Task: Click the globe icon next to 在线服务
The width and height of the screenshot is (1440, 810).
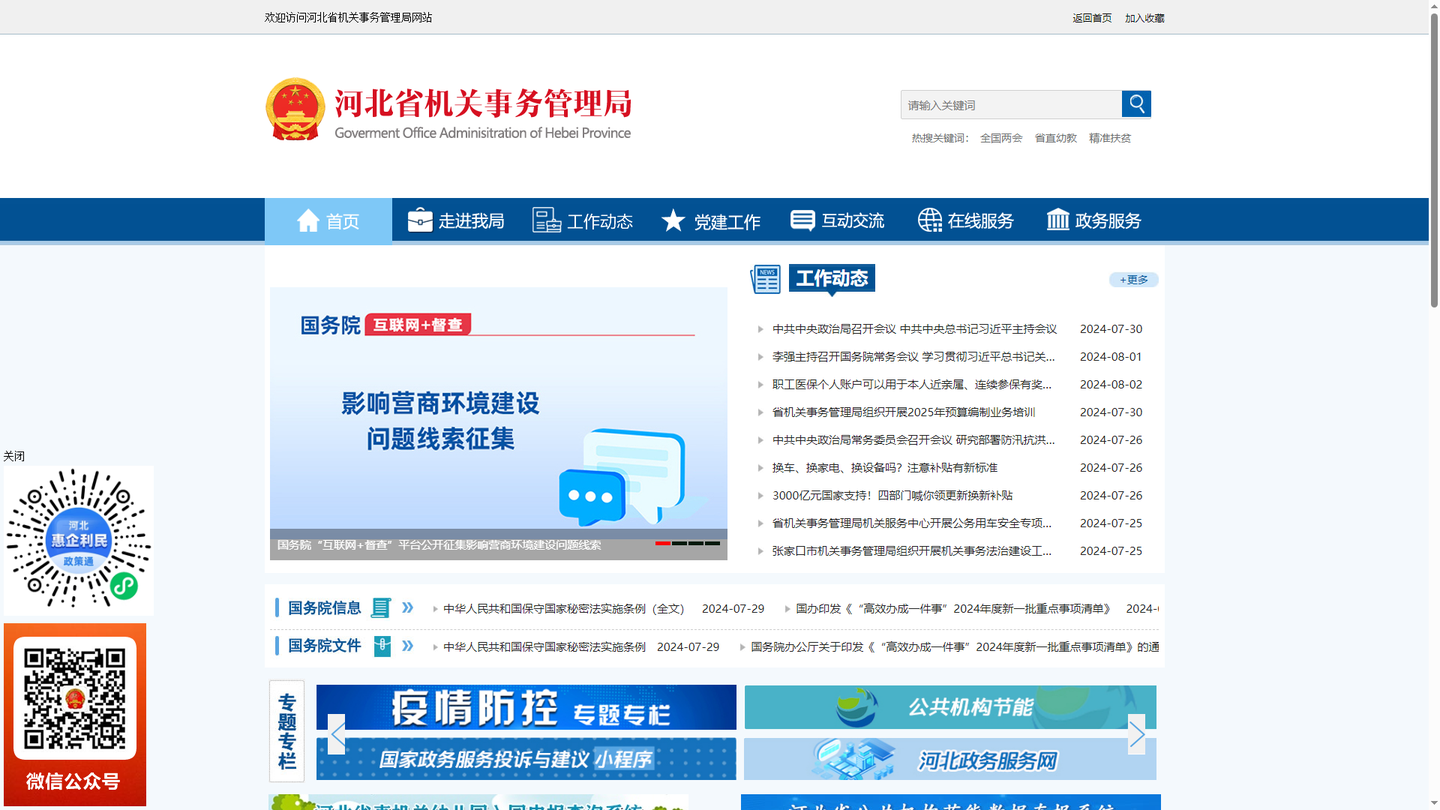Action: pyautogui.click(x=930, y=220)
